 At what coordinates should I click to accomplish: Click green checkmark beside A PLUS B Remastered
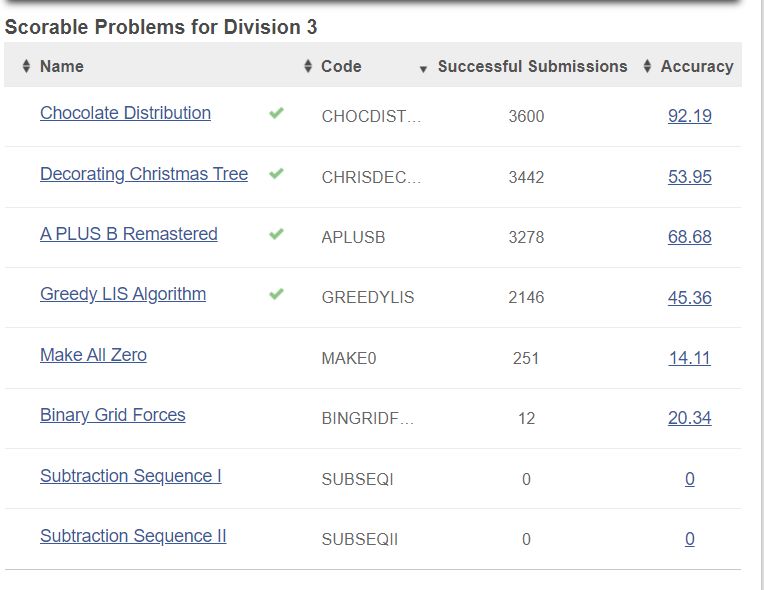(277, 234)
